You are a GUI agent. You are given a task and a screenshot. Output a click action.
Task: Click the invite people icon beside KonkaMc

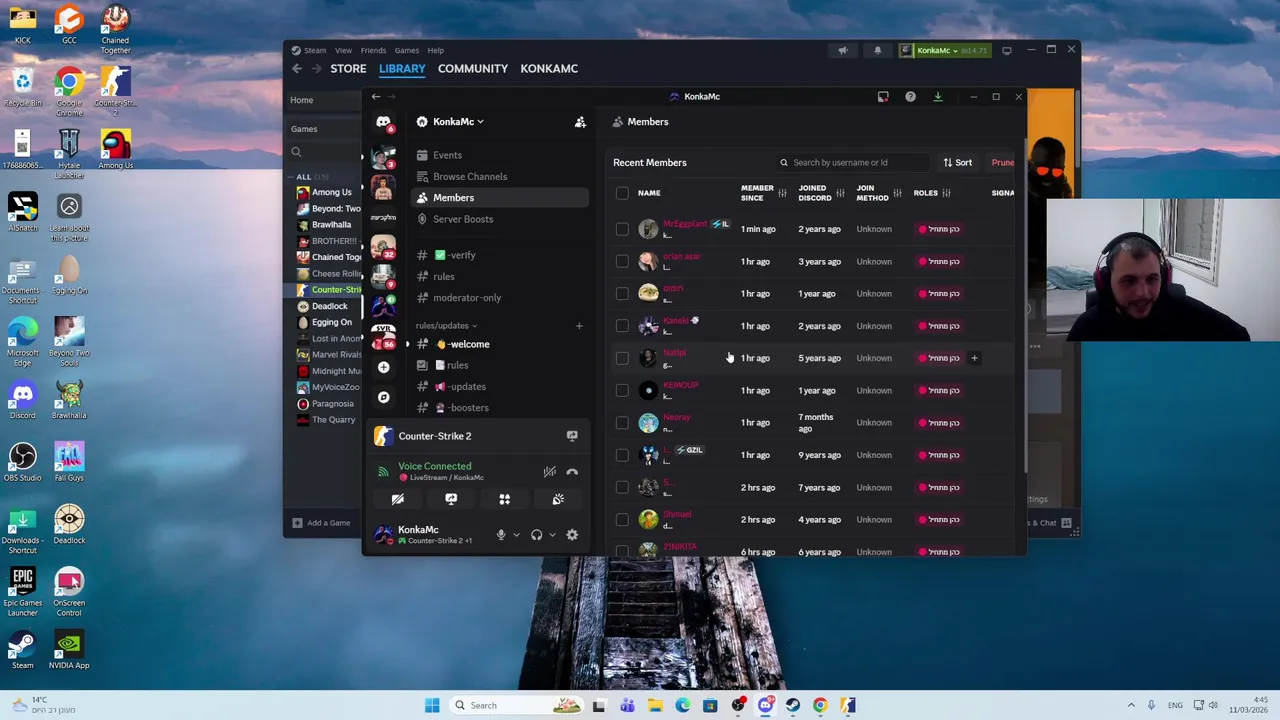580,122
